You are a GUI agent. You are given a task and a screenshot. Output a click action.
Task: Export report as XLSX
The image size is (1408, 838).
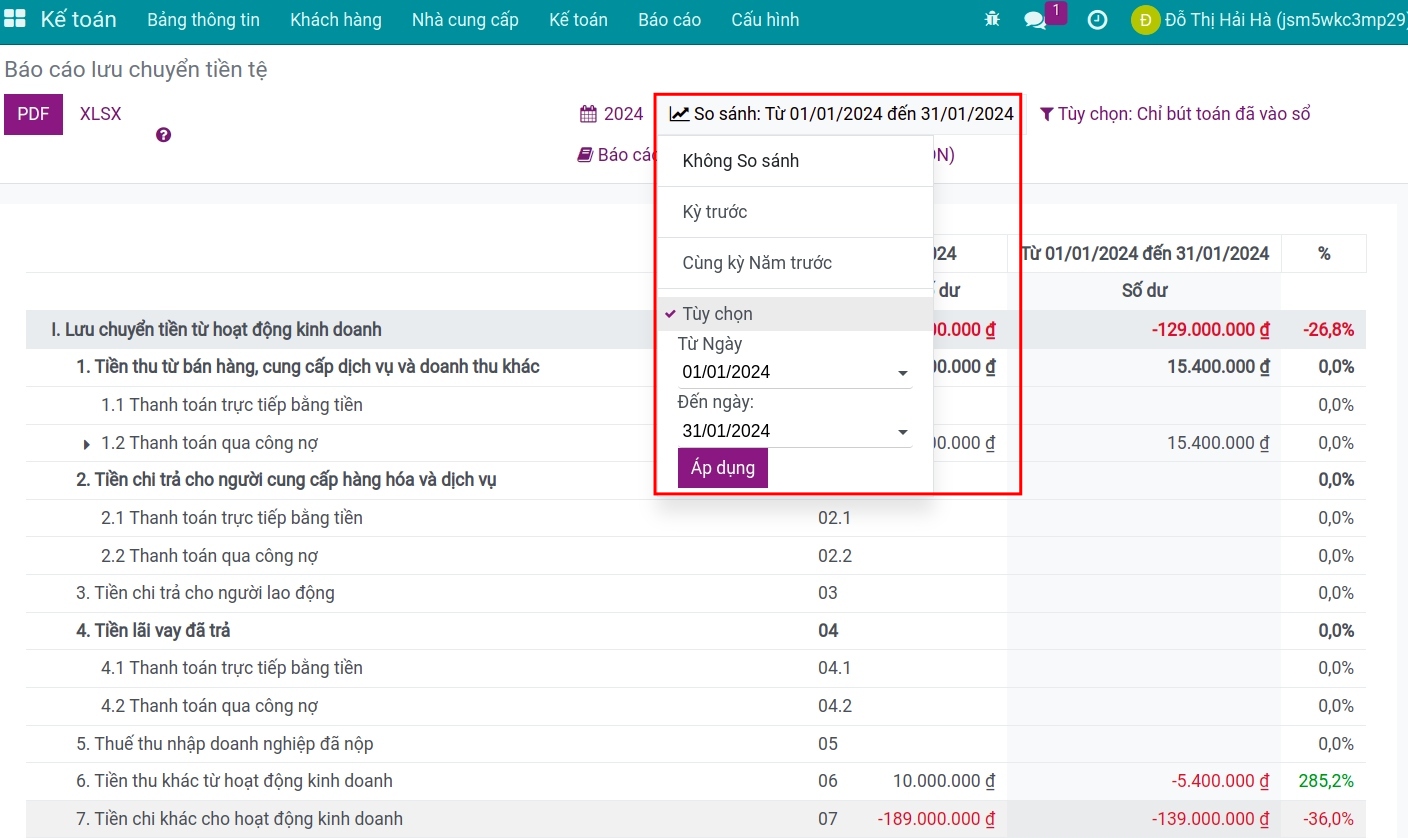100,114
